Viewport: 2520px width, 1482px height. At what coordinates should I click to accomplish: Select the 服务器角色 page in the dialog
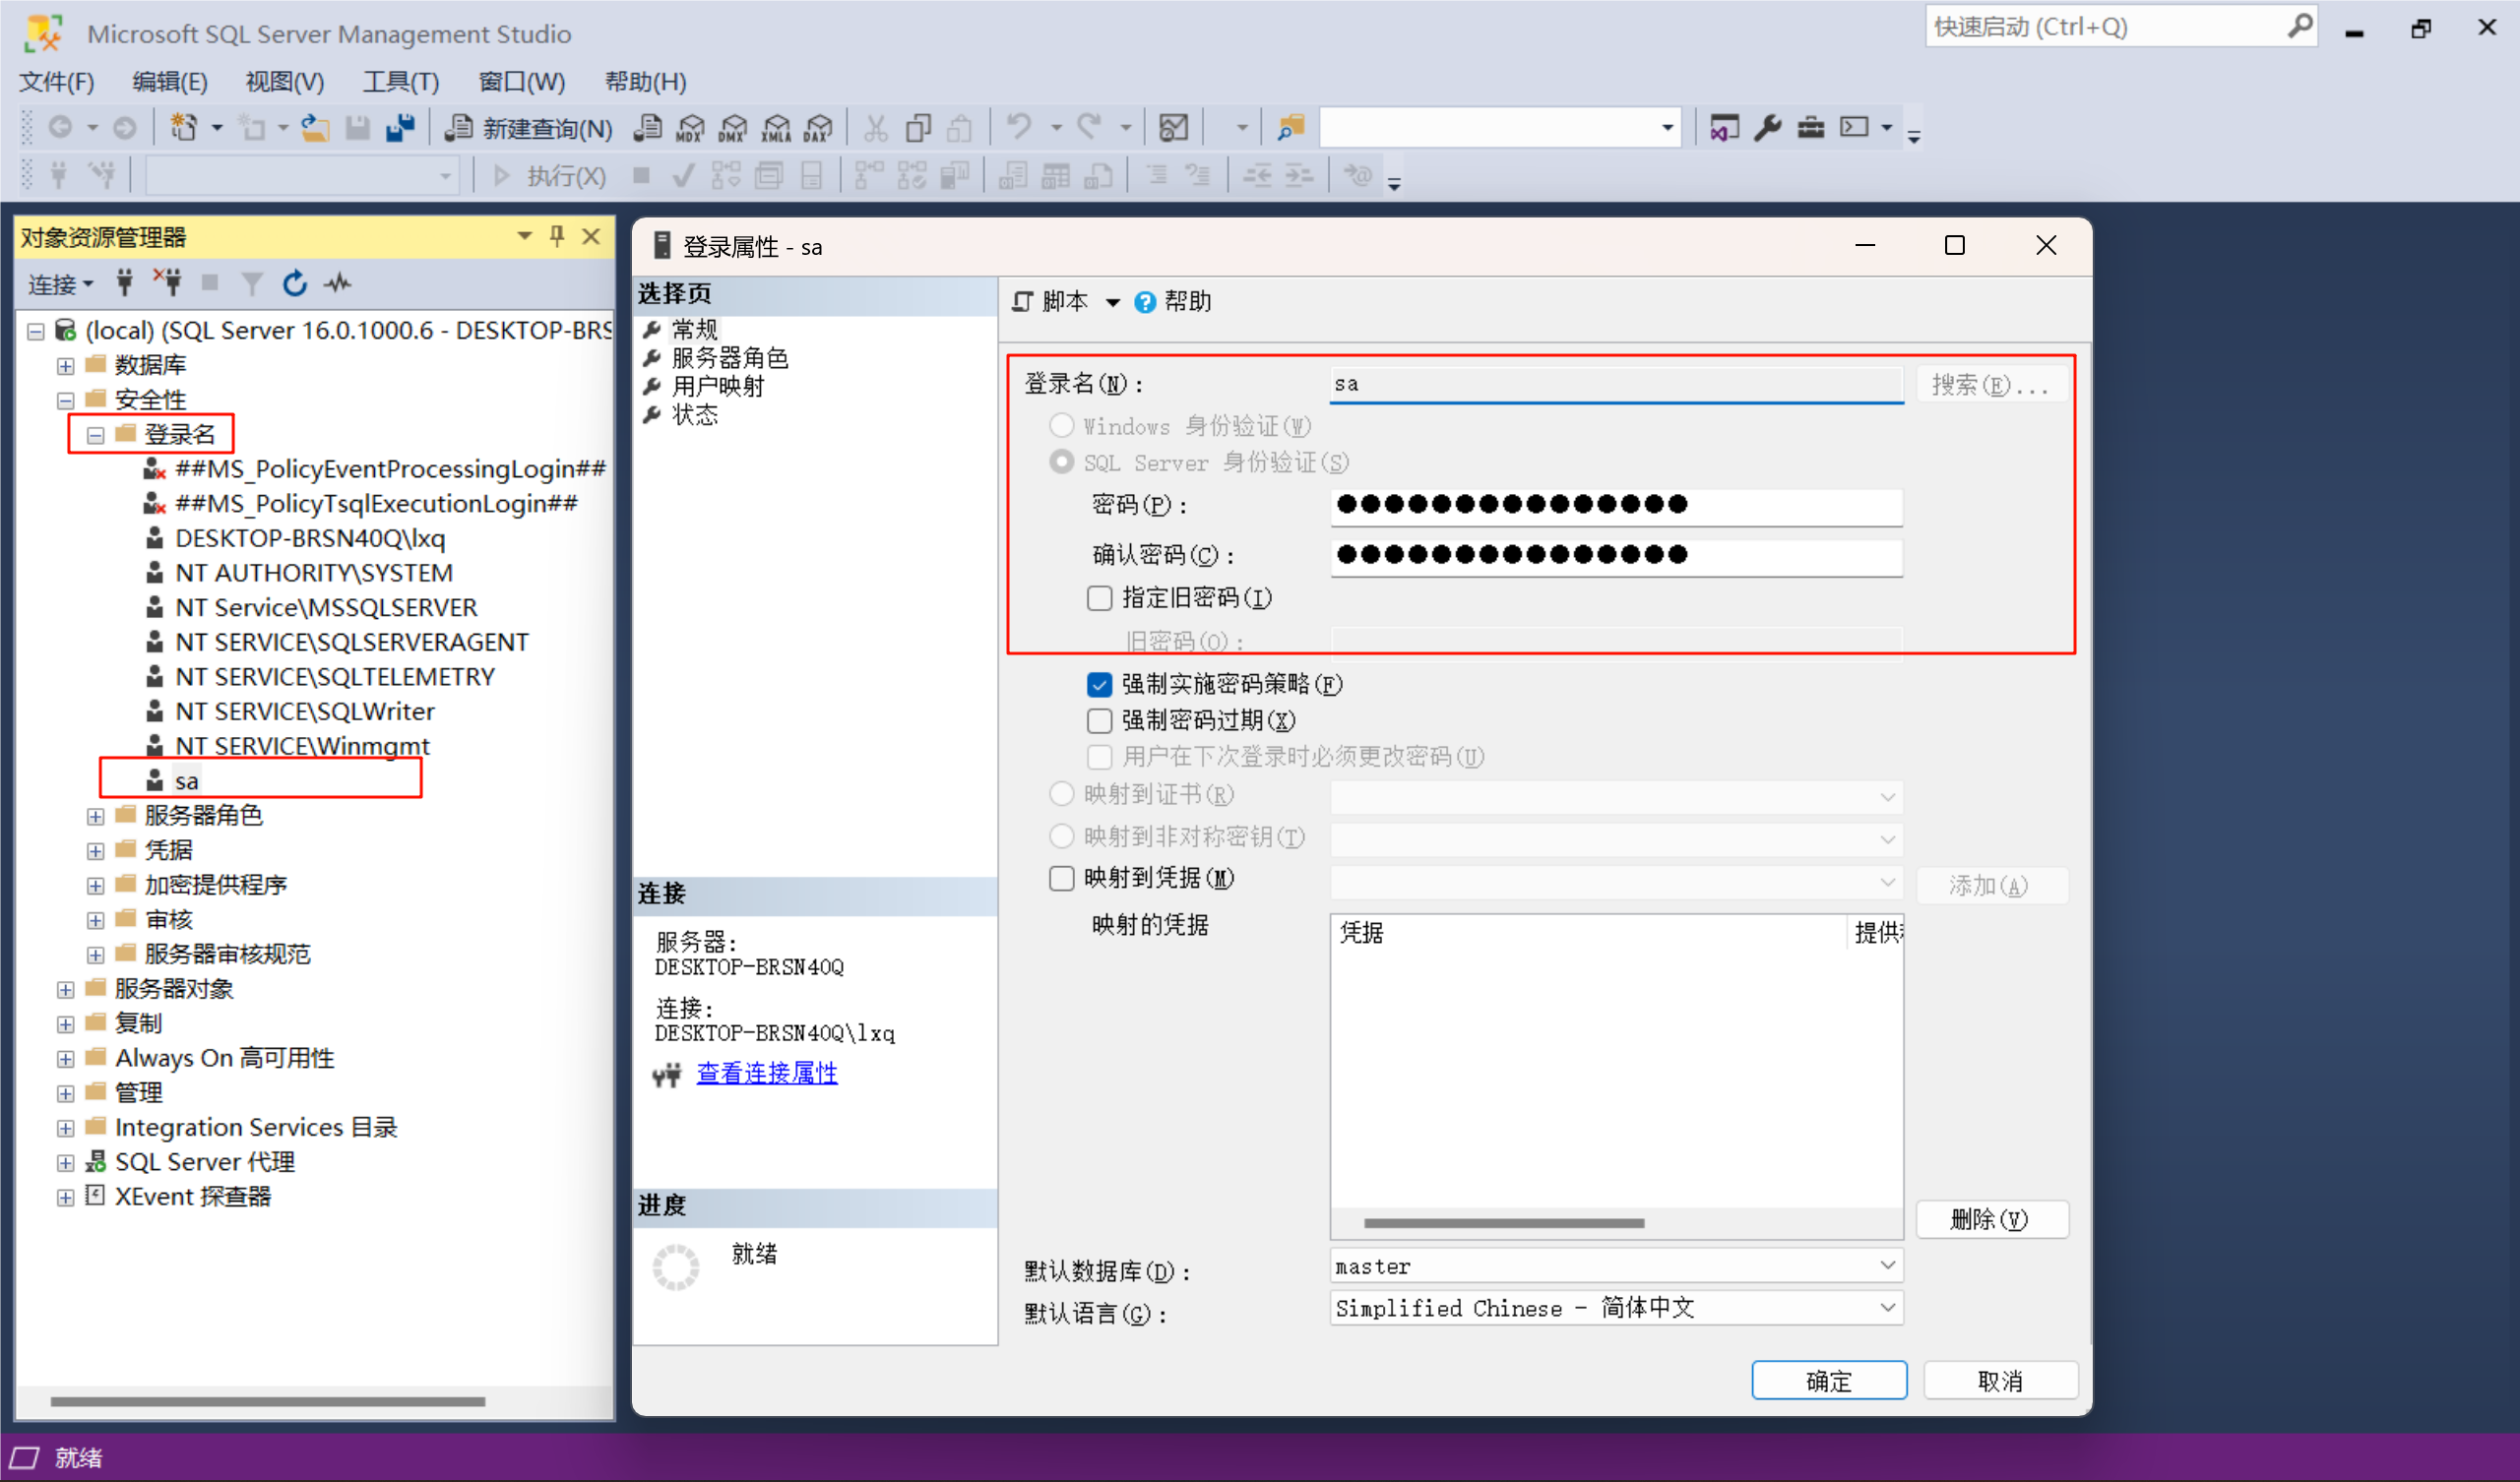(x=730, y=358)
